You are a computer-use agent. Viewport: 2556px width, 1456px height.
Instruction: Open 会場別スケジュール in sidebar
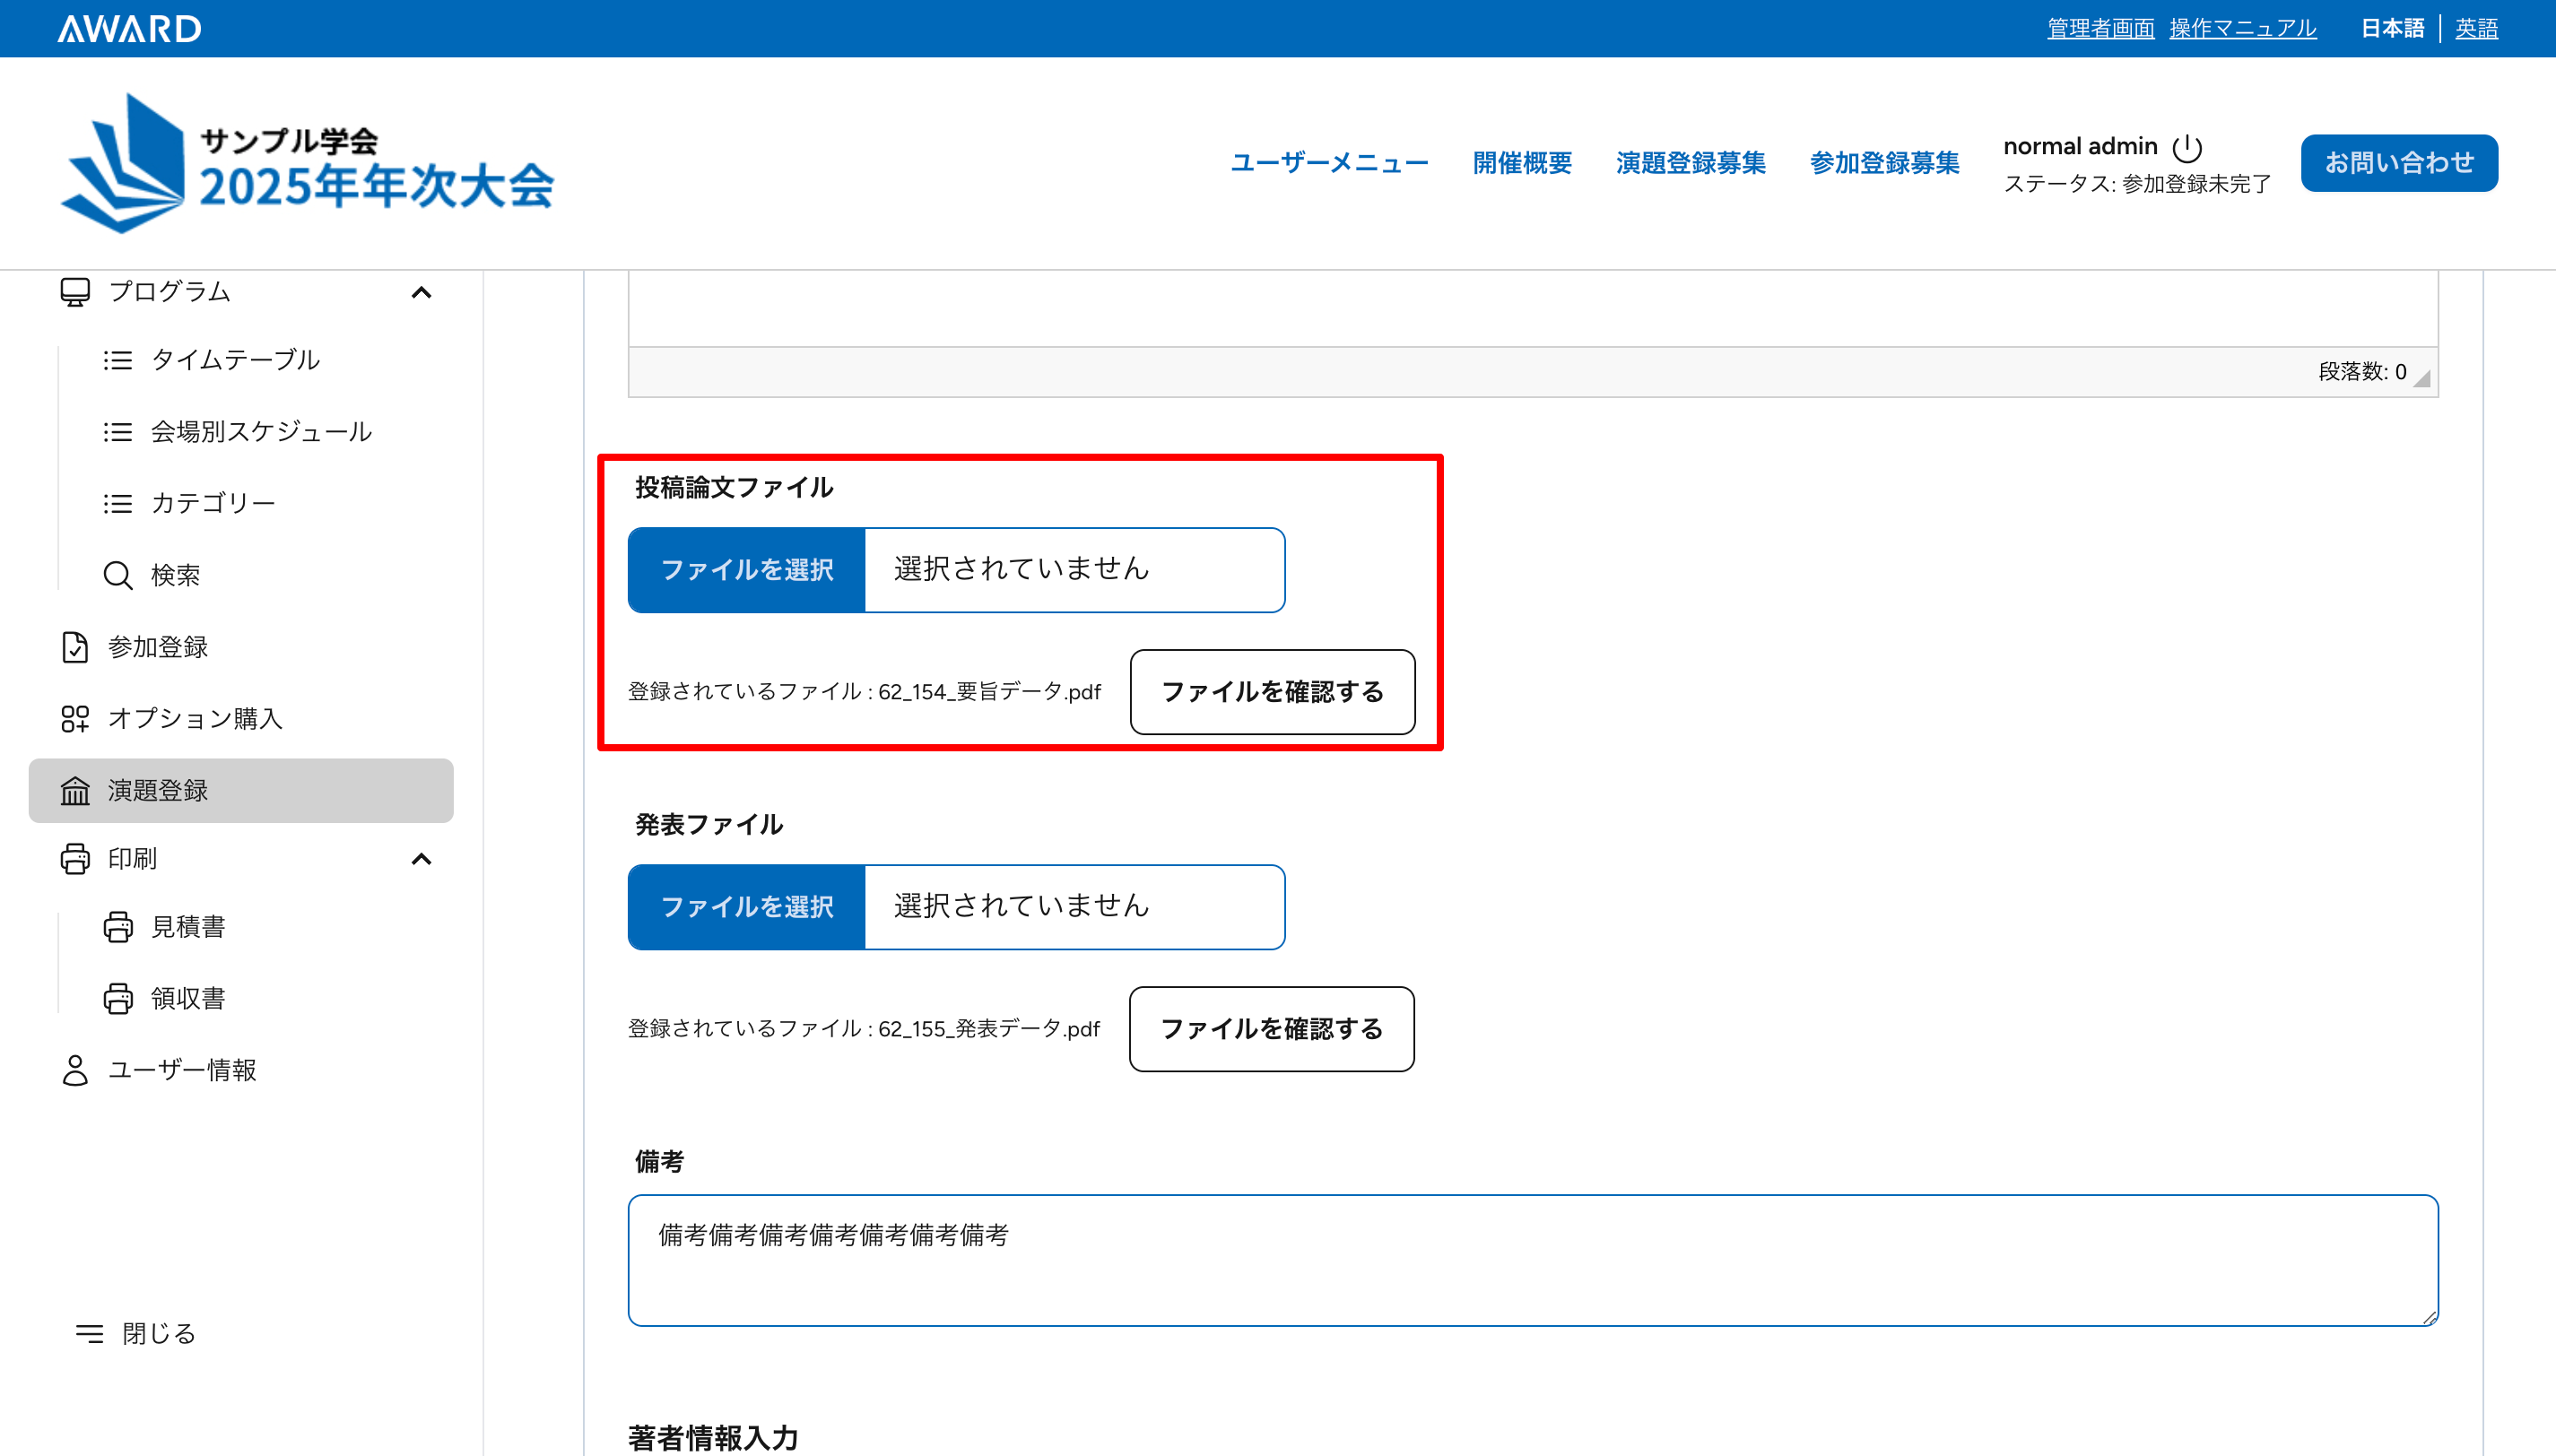(x=261, y=432)
